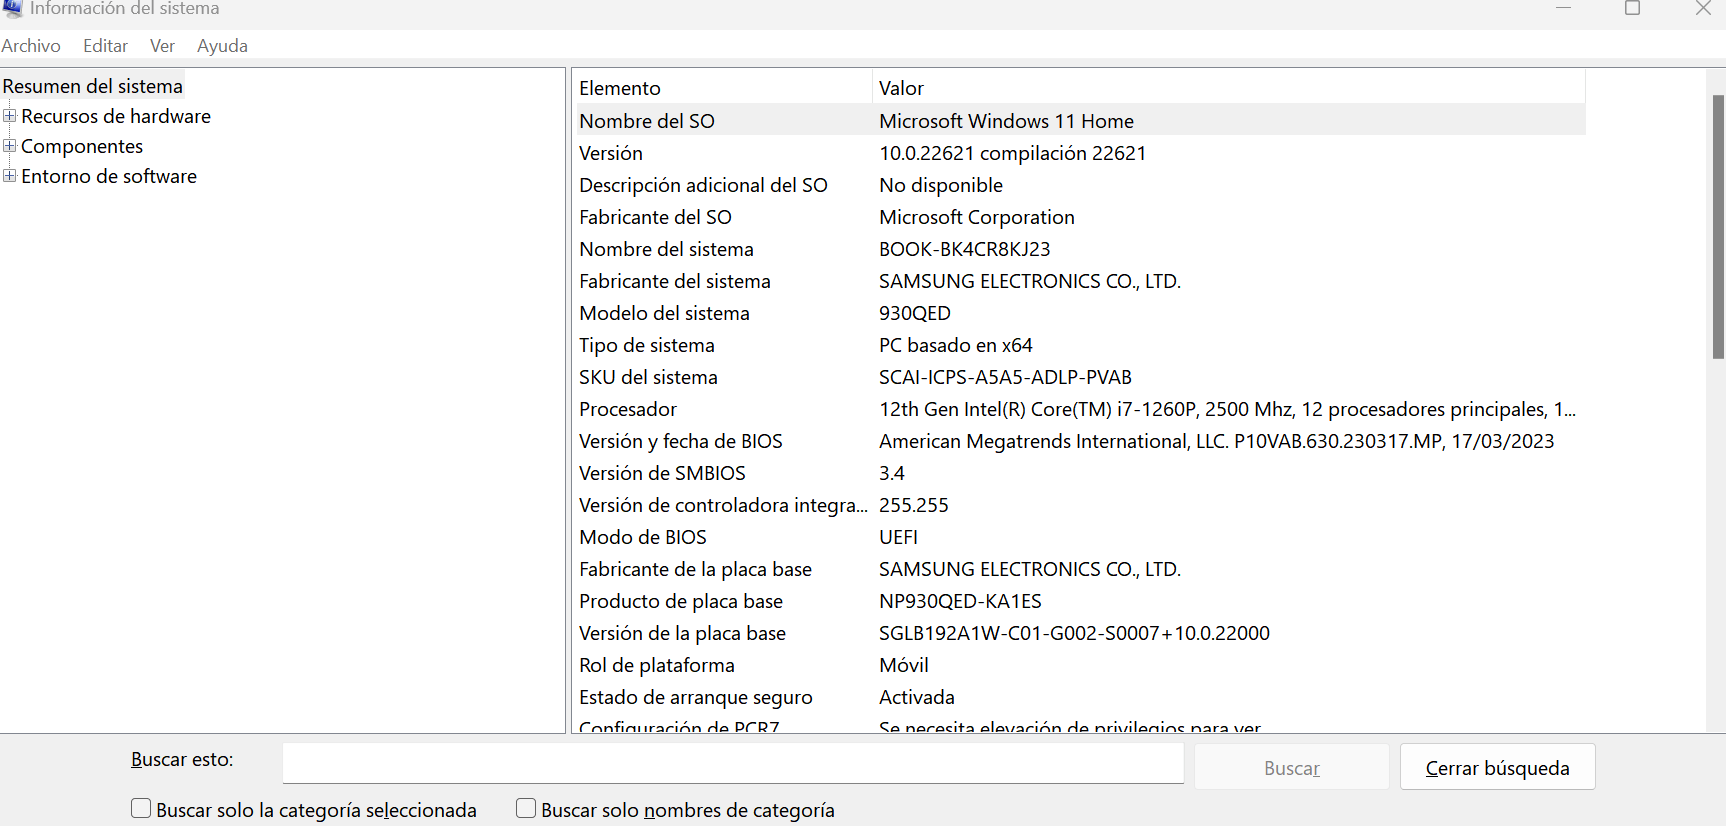Select the Entorno de software tree label
The image size is (1726, 826).
(109, 176)
